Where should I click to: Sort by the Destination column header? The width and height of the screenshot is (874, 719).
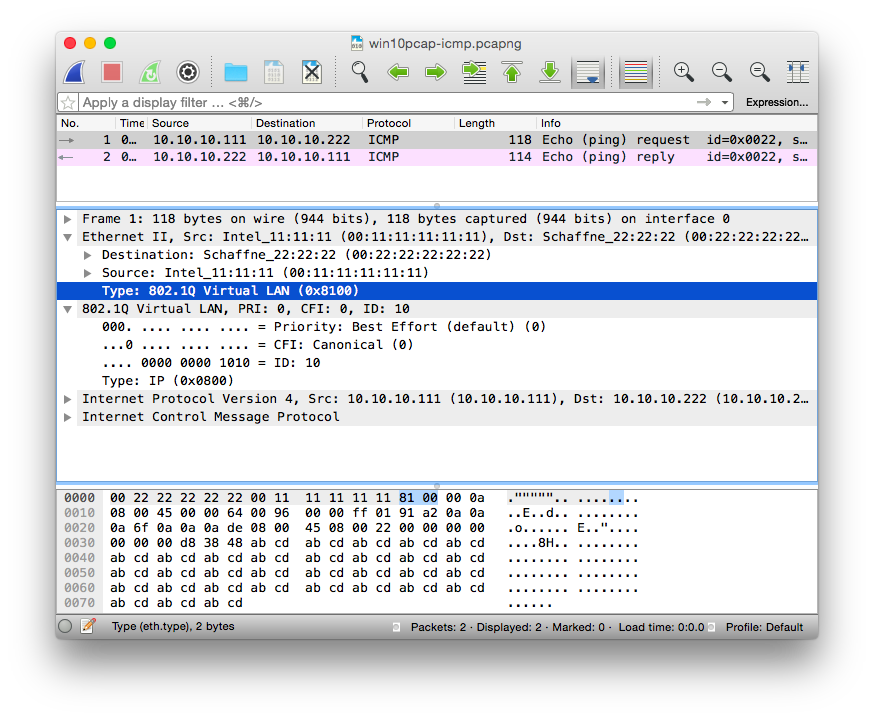point(307,123)
